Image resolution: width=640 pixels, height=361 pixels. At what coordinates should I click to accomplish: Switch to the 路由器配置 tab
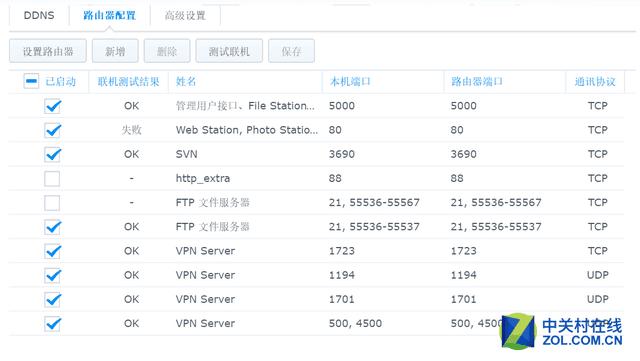[109, 16]
